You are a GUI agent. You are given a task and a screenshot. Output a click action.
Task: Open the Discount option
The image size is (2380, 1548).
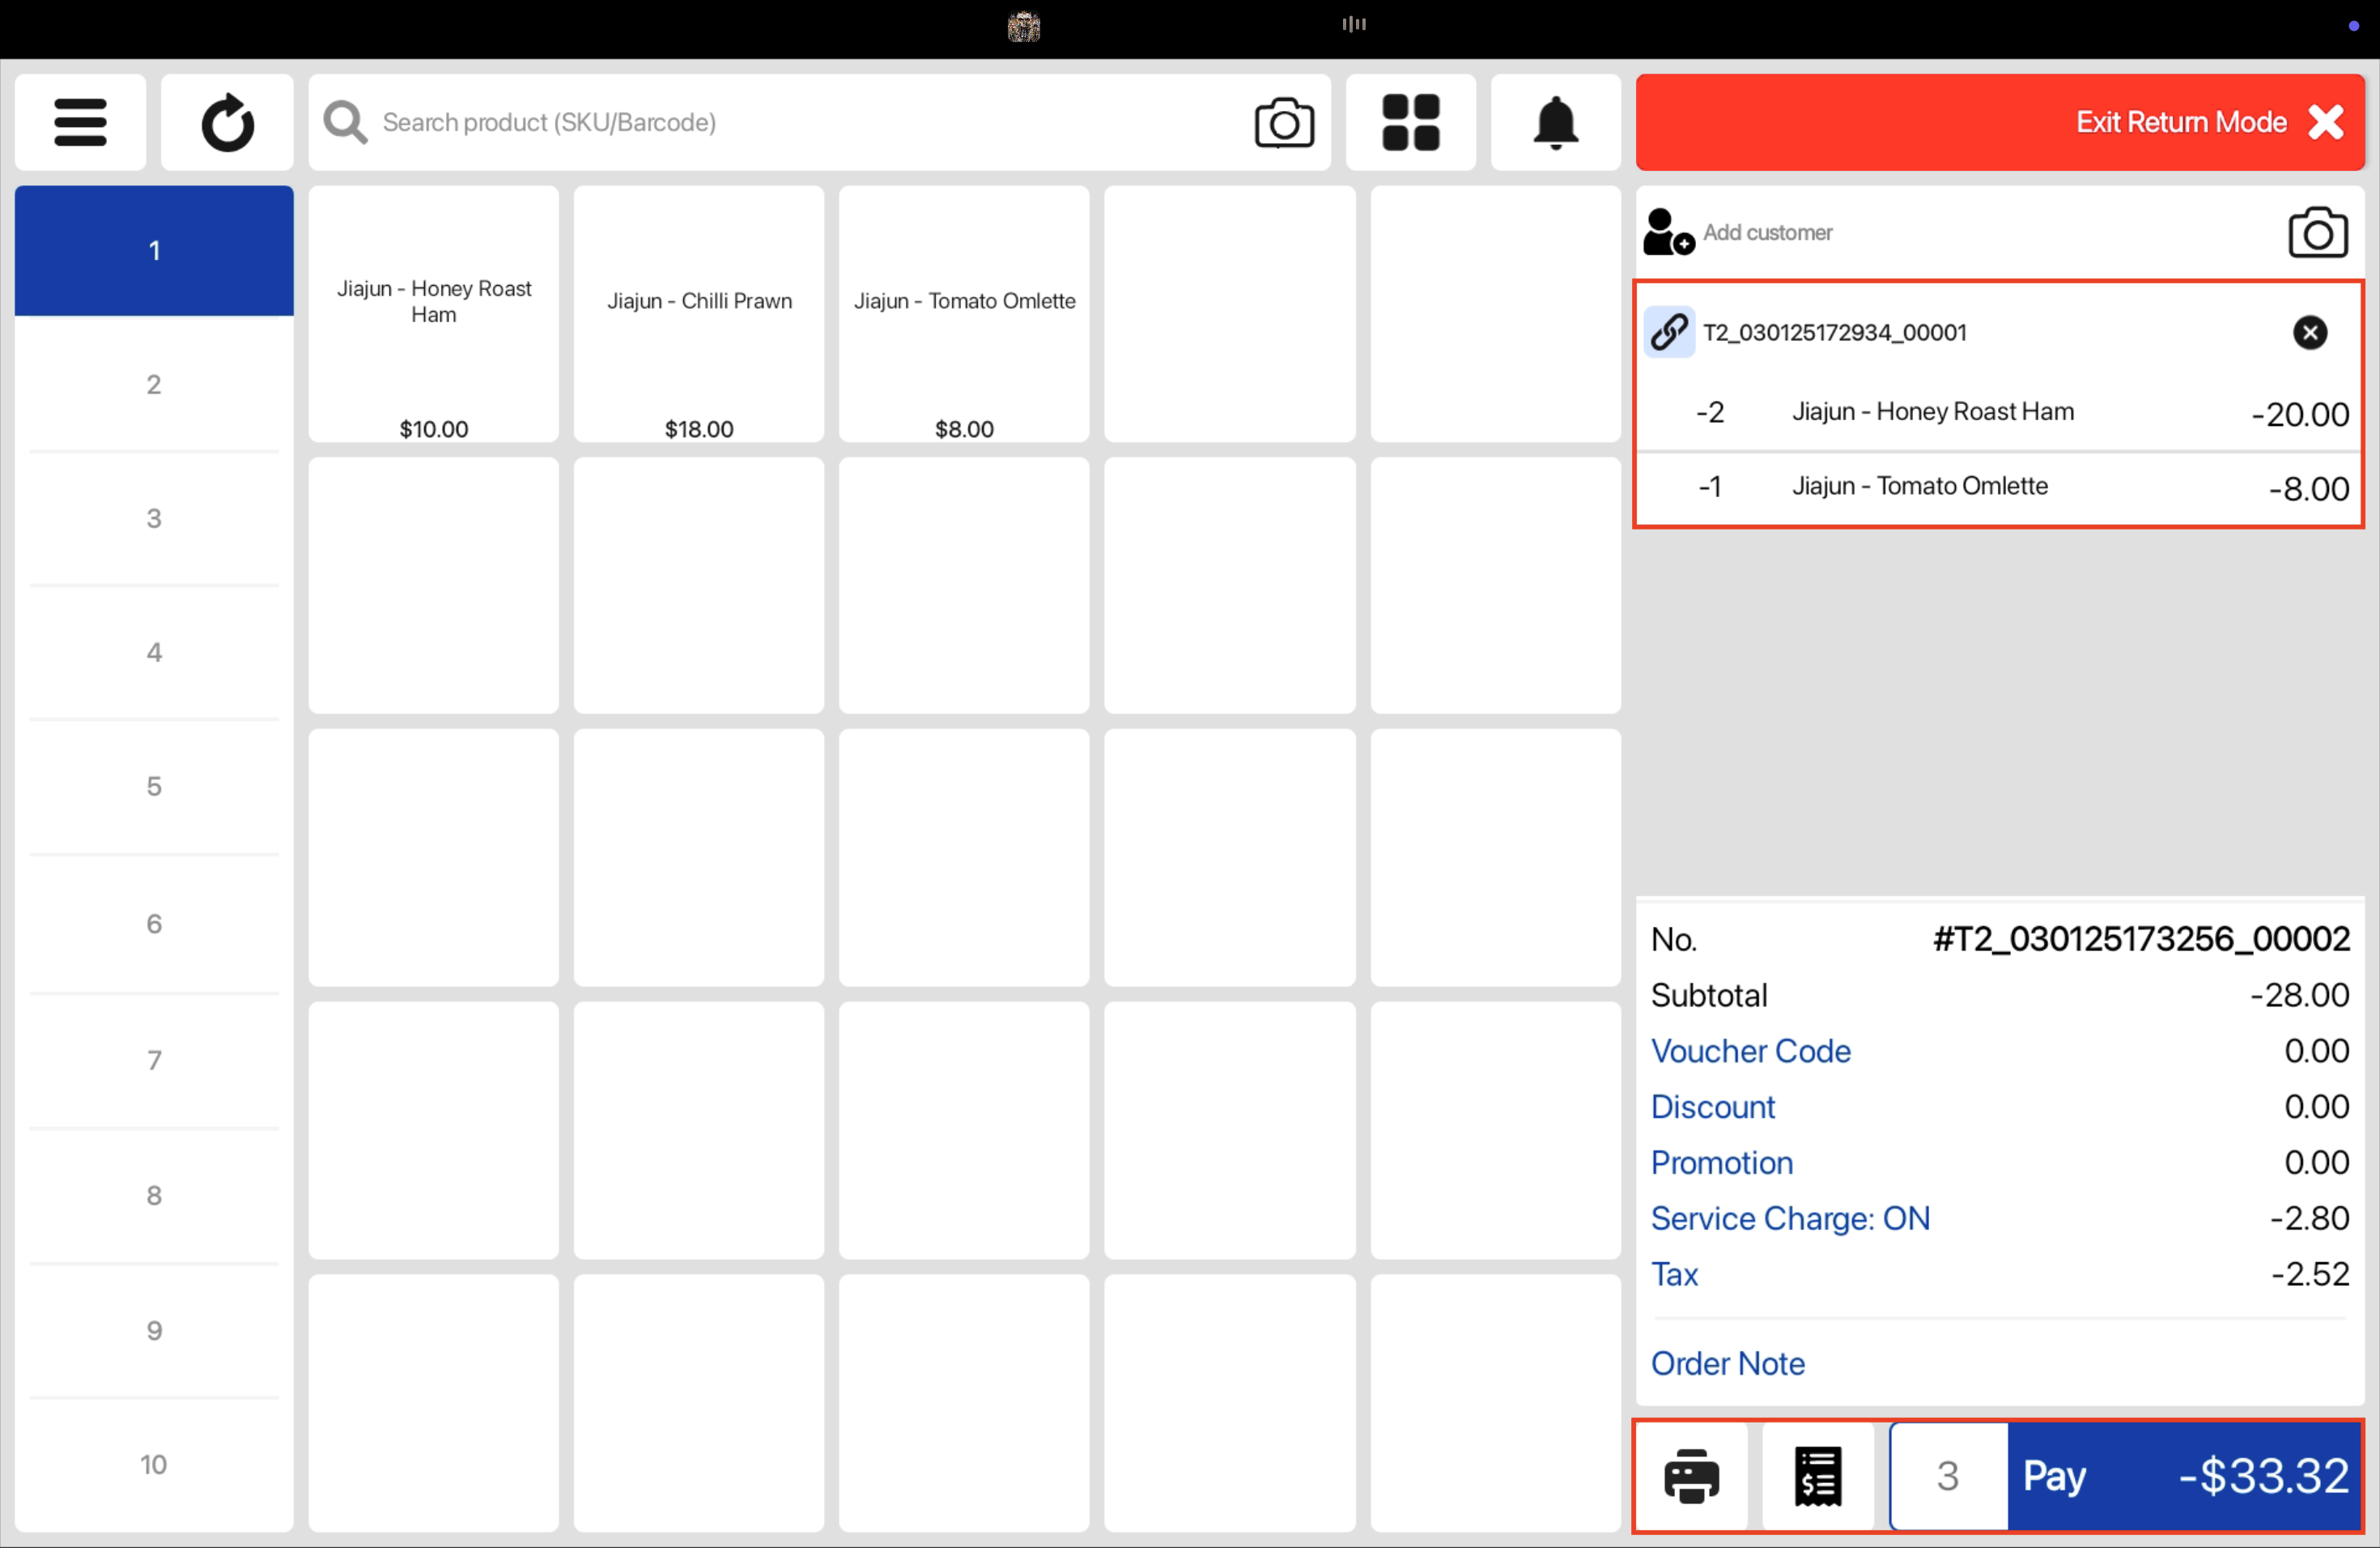point(1712,1107)
